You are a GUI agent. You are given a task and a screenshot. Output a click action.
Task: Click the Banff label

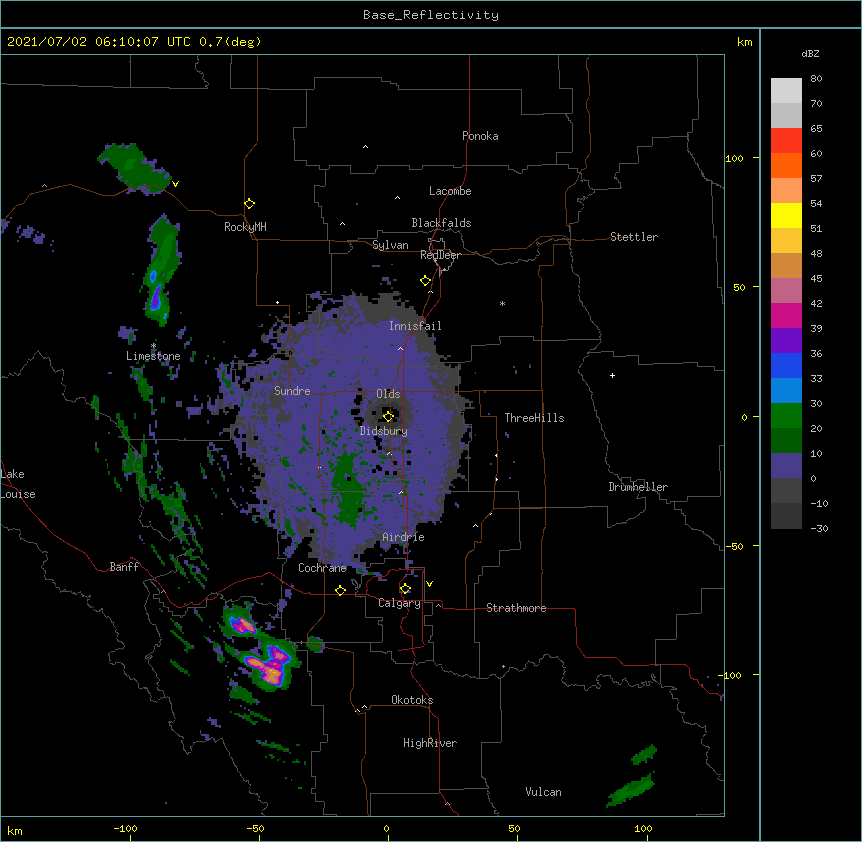[124, 567]
